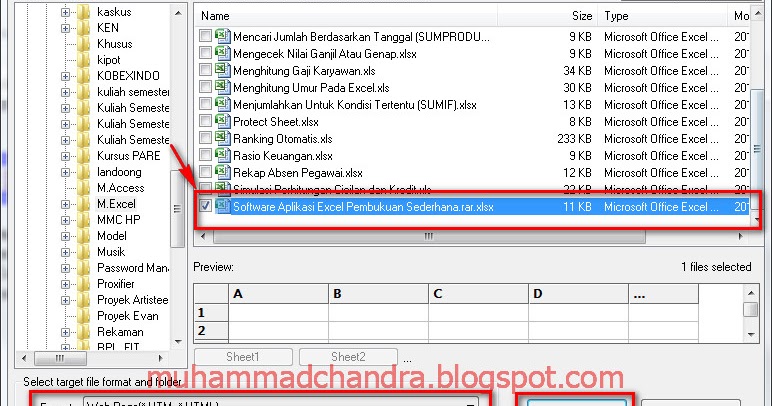
Task: Click the folder tree scroll up arrow
Action: pos(178,13)
